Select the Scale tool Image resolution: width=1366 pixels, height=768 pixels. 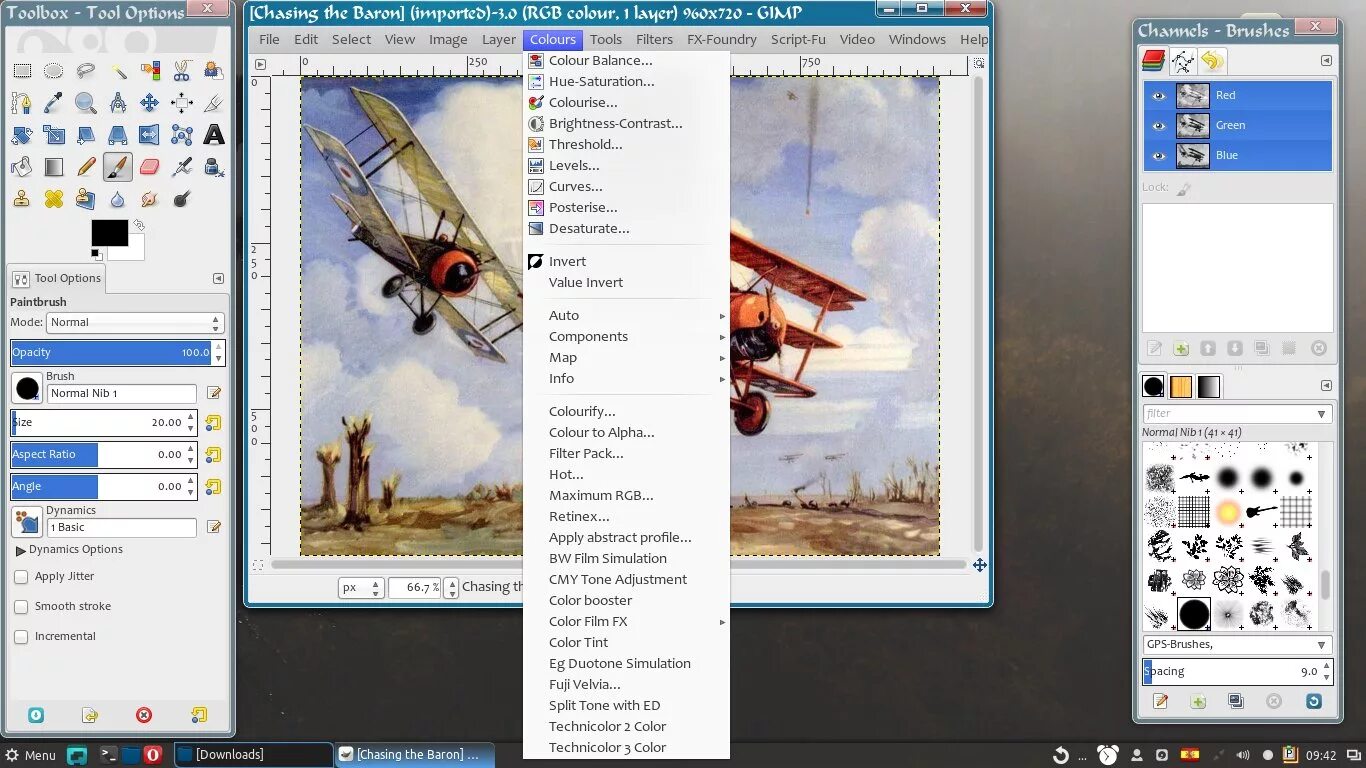54,135
